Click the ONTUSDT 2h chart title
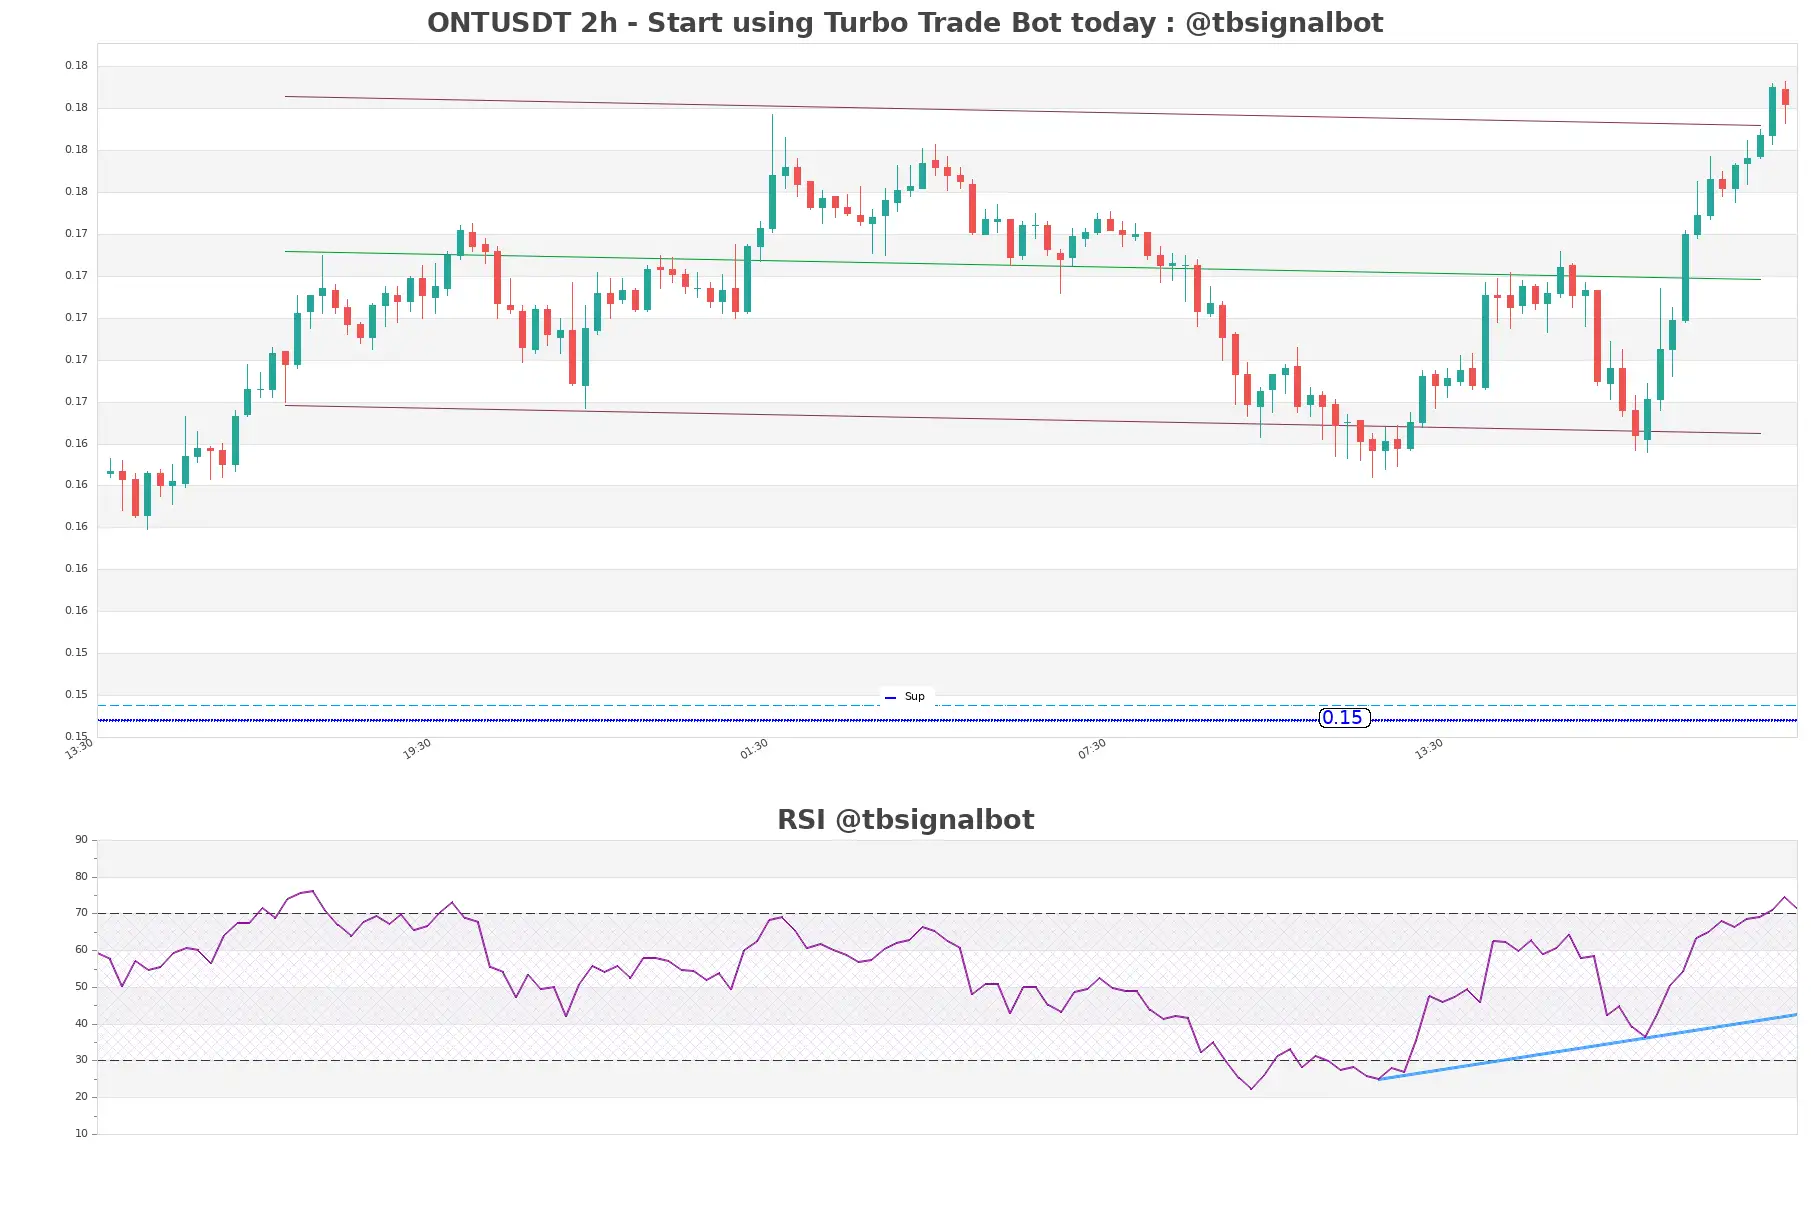Viewport: 1811px width, 1208px height. pos(905,22)
